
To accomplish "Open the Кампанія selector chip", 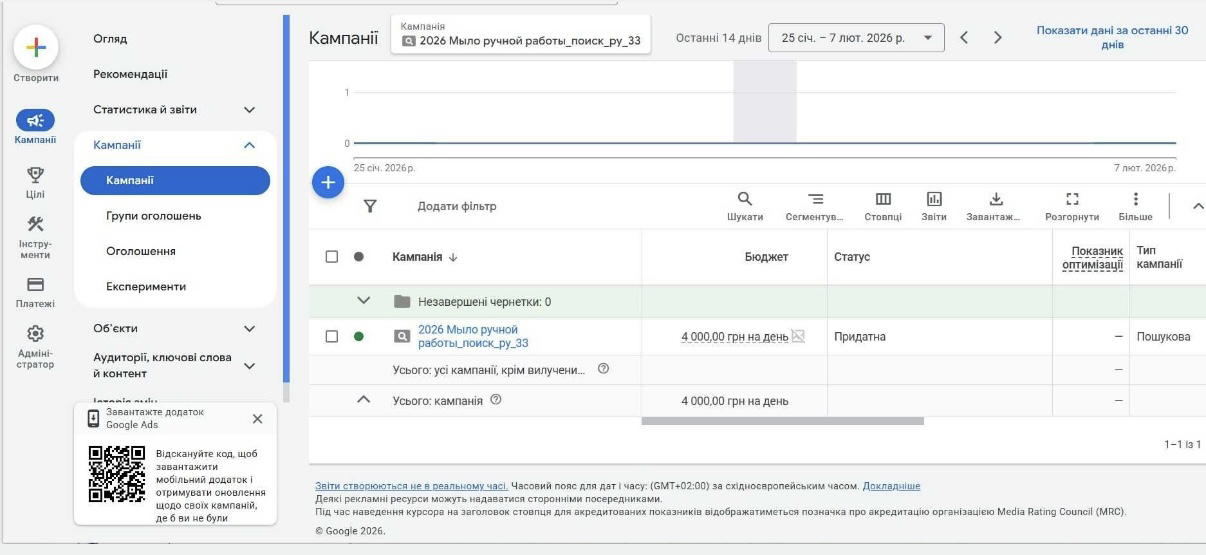I will (x=520, y=35).
